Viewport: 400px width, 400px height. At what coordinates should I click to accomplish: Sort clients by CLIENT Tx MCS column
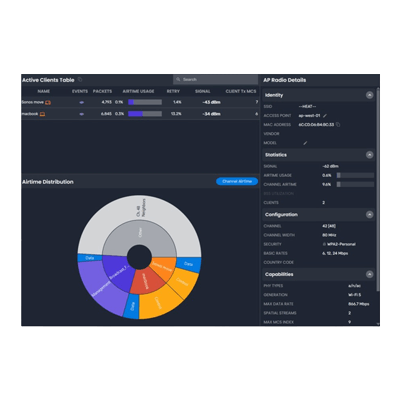[x=241, y=91]
